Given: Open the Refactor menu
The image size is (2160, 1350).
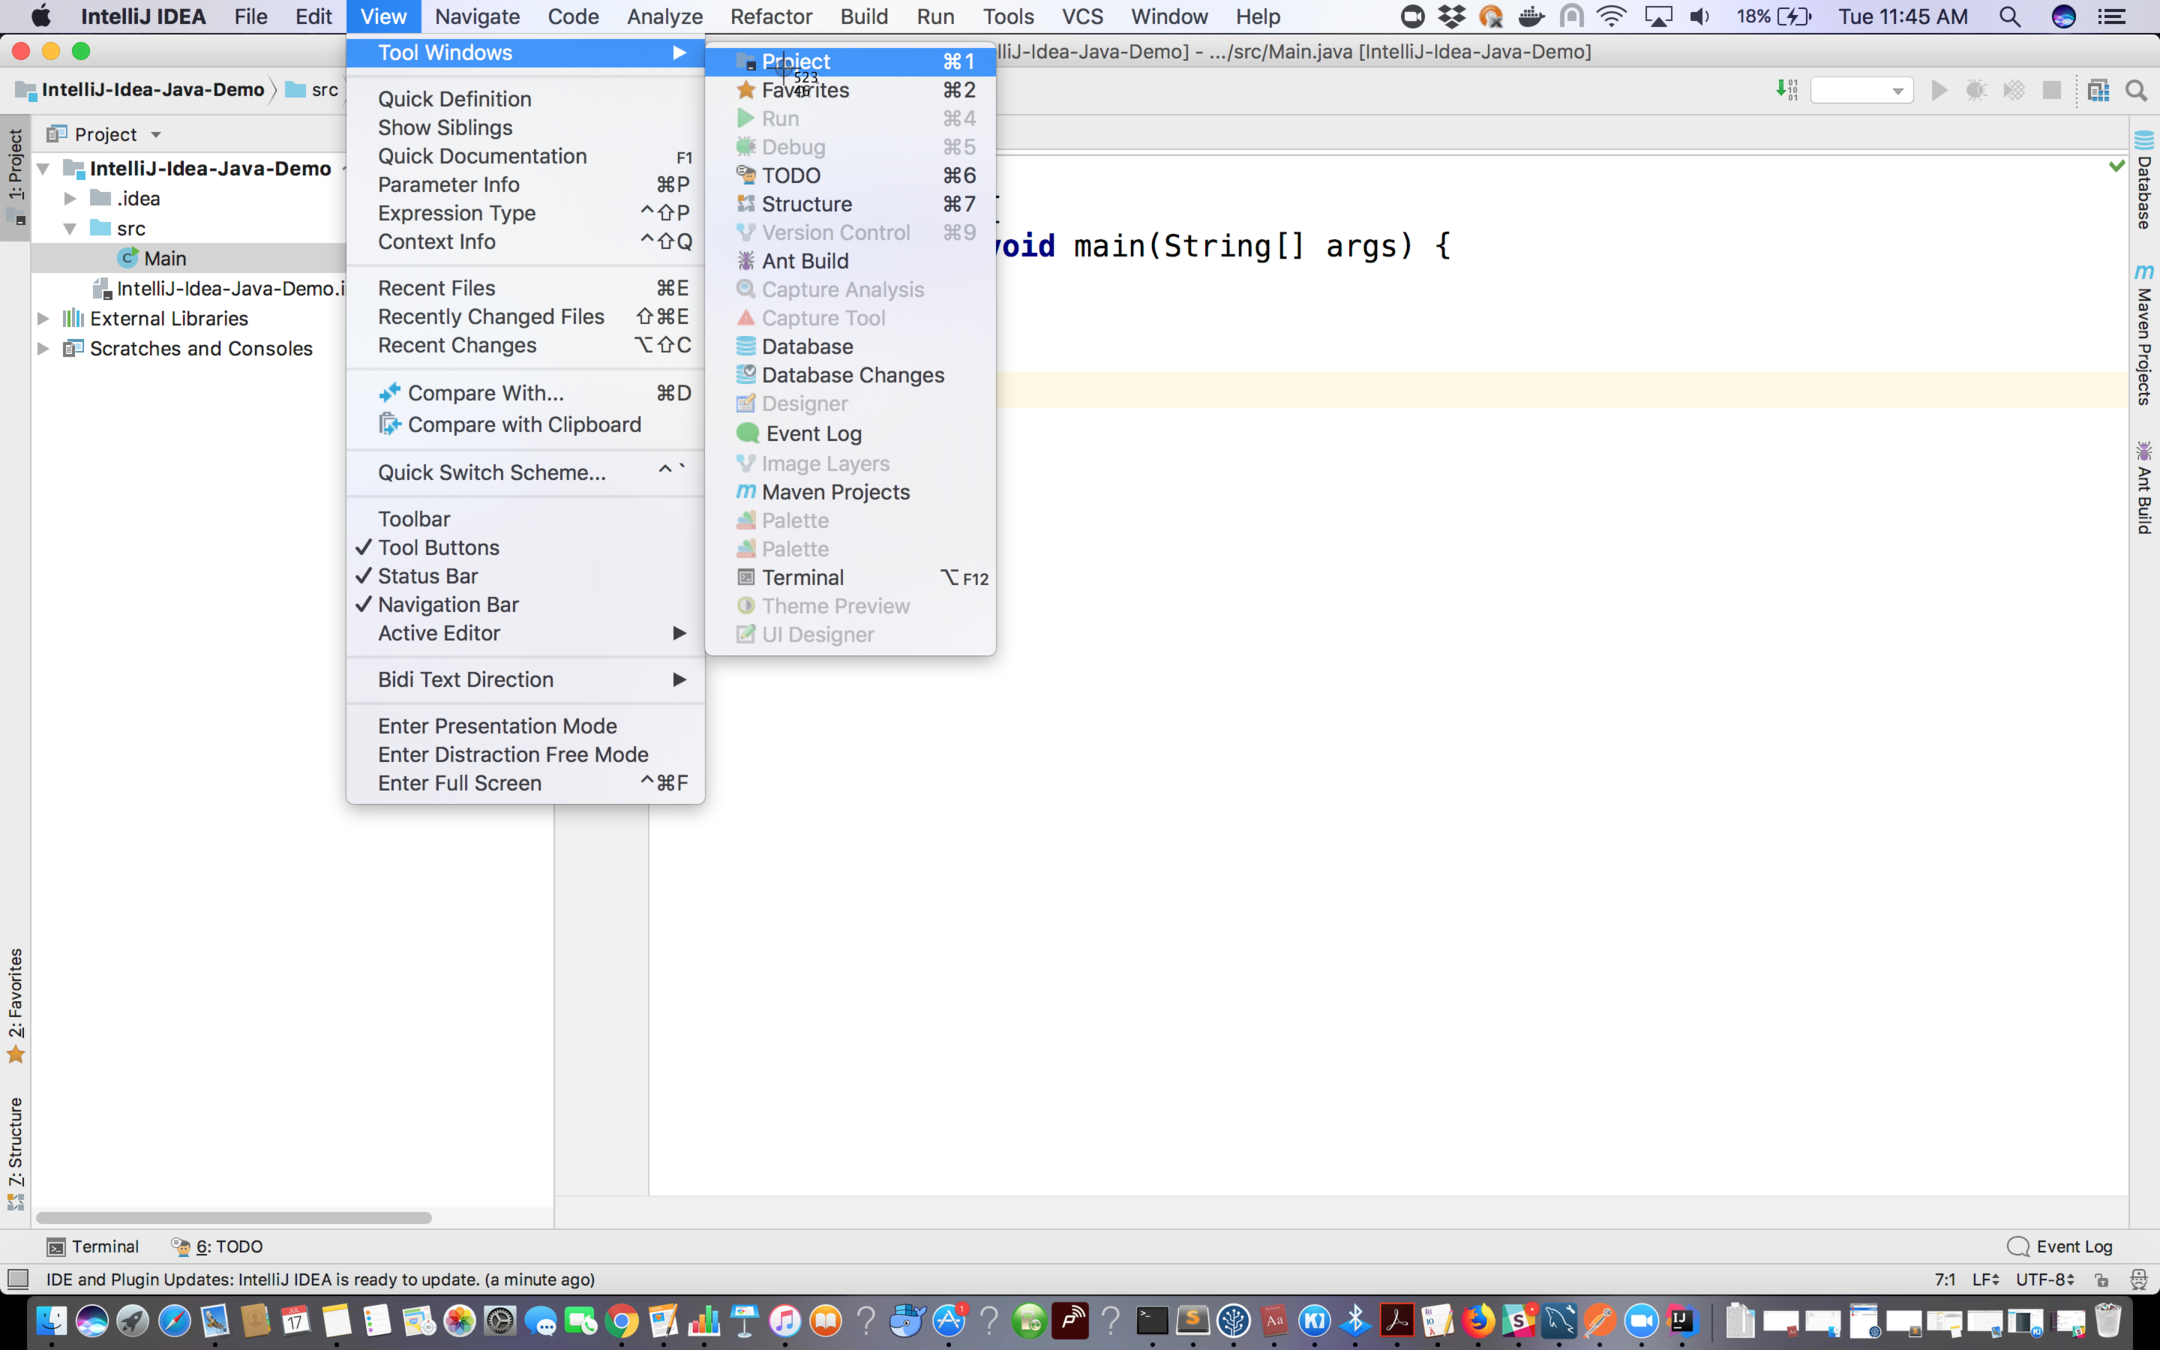Looking at the screenshot, I should 770,16.
